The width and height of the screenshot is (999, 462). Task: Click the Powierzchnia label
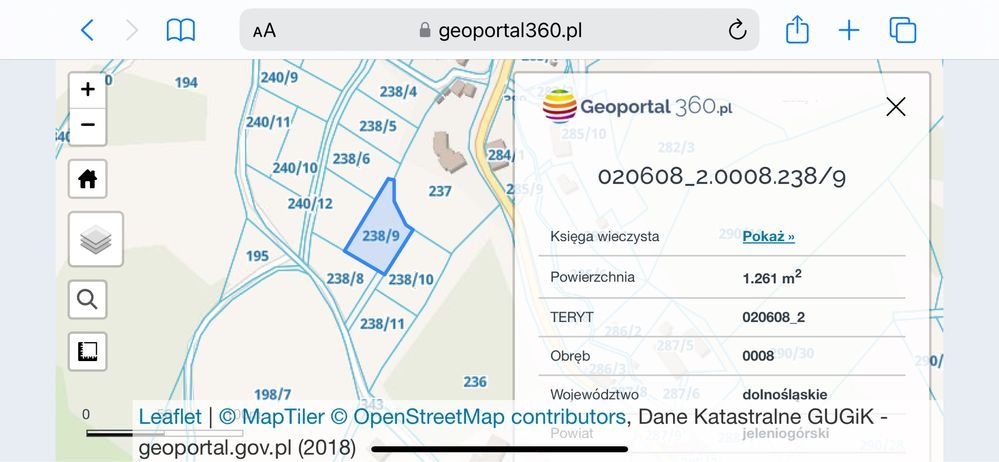593,277
